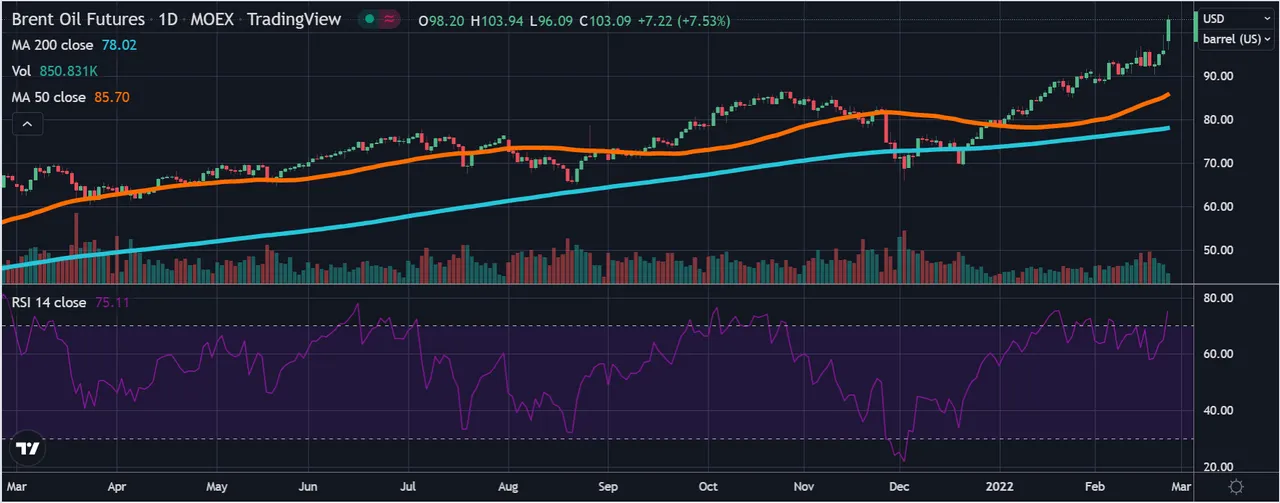Click the RSI value 75.11
The image size is (1280, 503).
[113, 302]
